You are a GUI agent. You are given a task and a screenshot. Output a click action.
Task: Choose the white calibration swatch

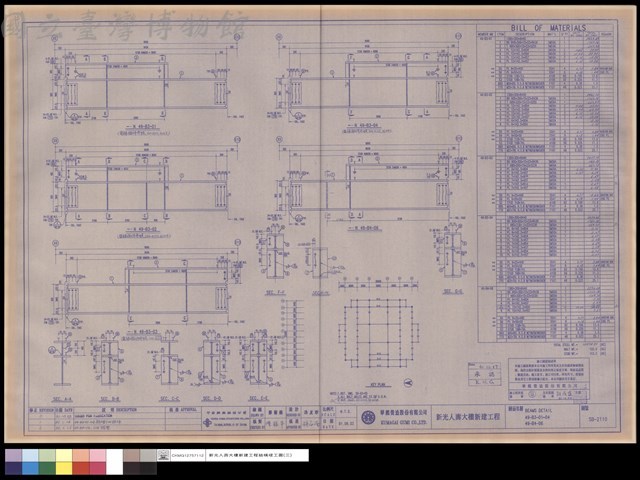point(114,462)
